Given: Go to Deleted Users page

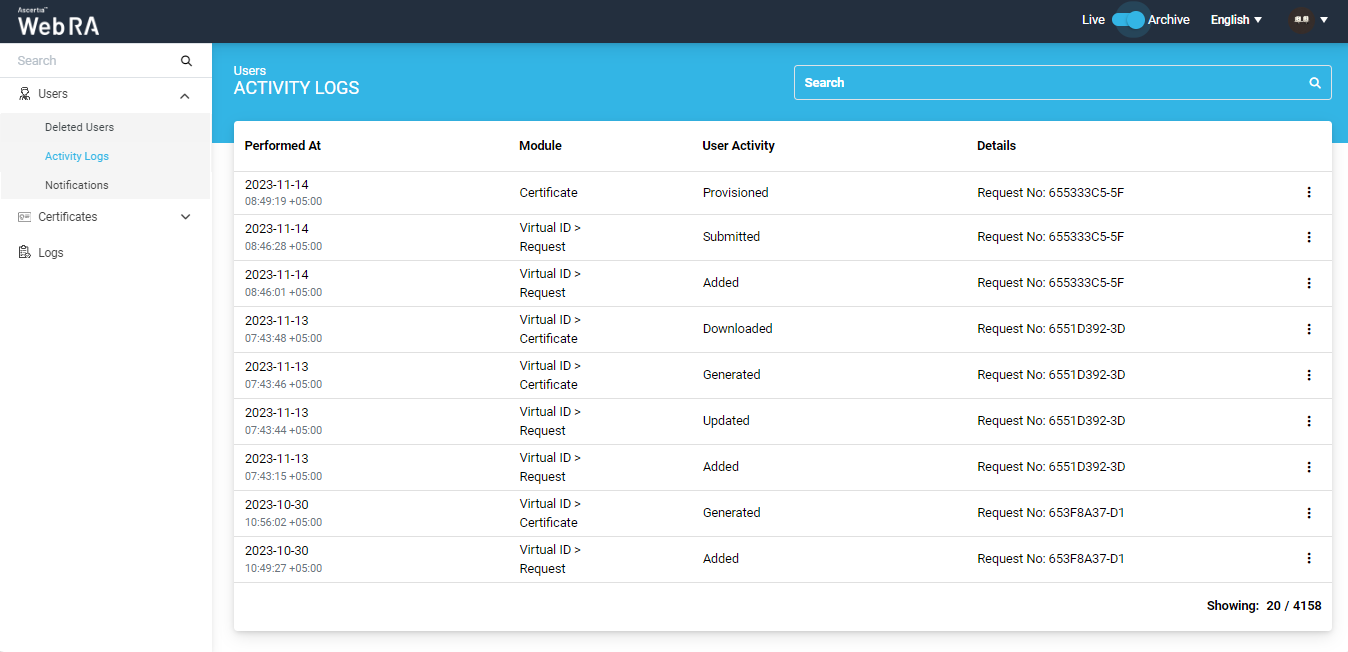Looking at the screenshot, I should 79,127.
